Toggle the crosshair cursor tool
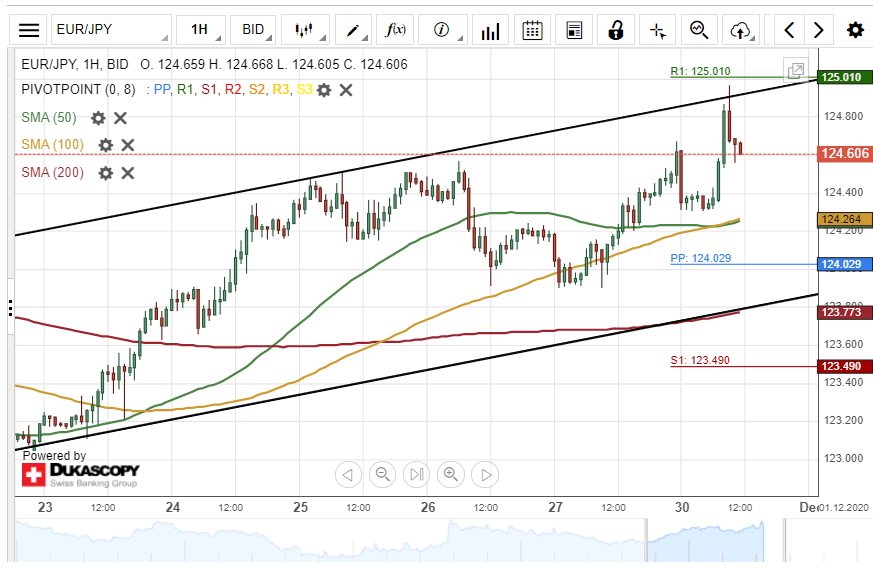This screenshot has height=569, width=873. (657, 30)
